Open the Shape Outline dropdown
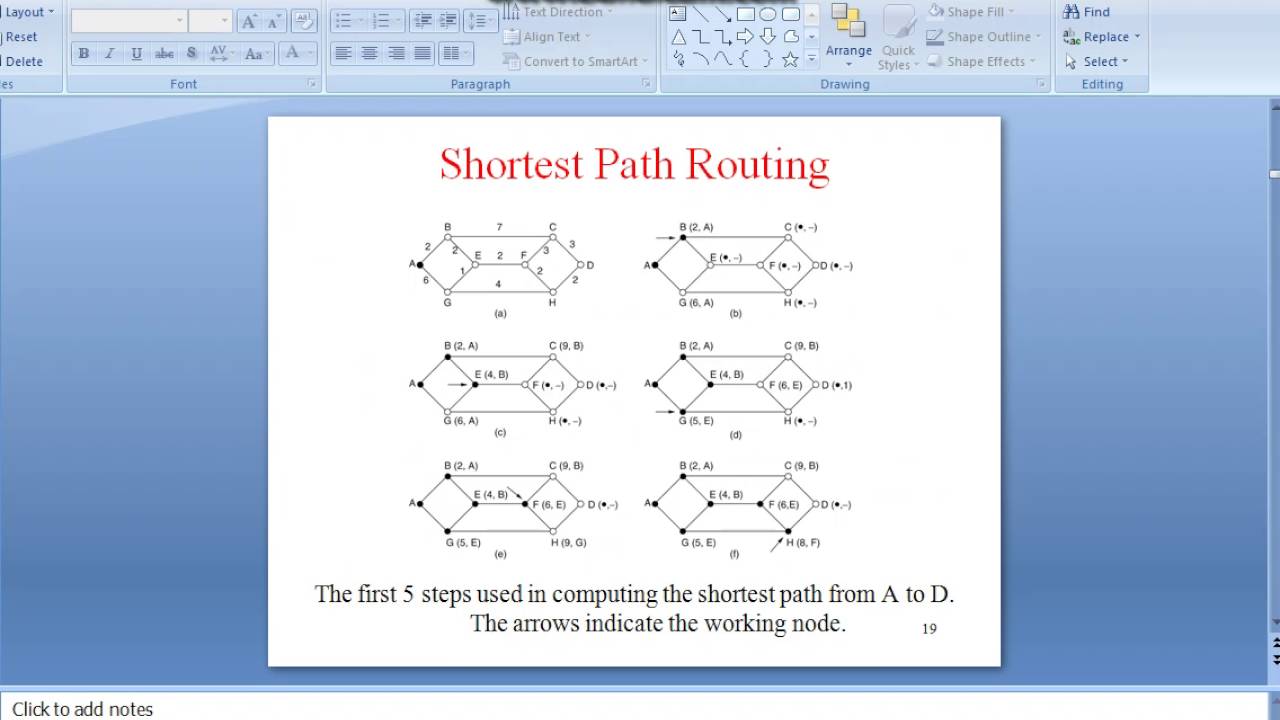The image size is (1280, 720). point(984,37)
